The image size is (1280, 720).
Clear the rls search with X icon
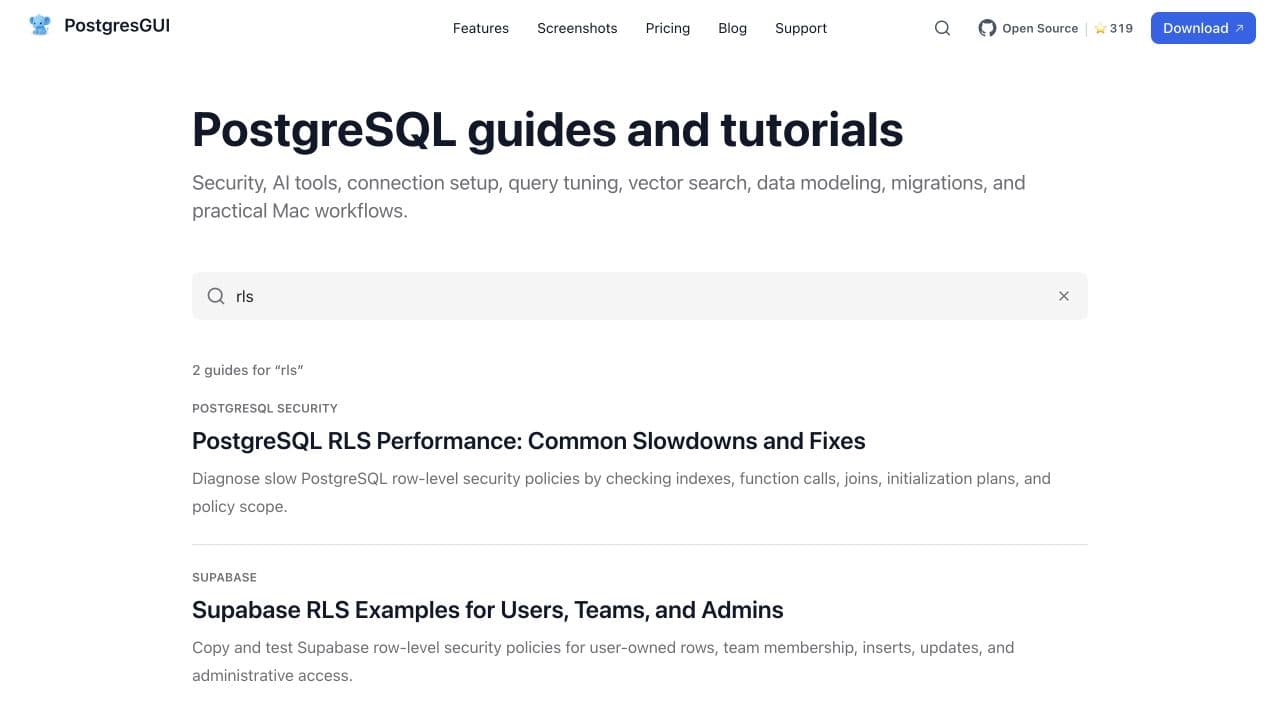pos(1064,296)
